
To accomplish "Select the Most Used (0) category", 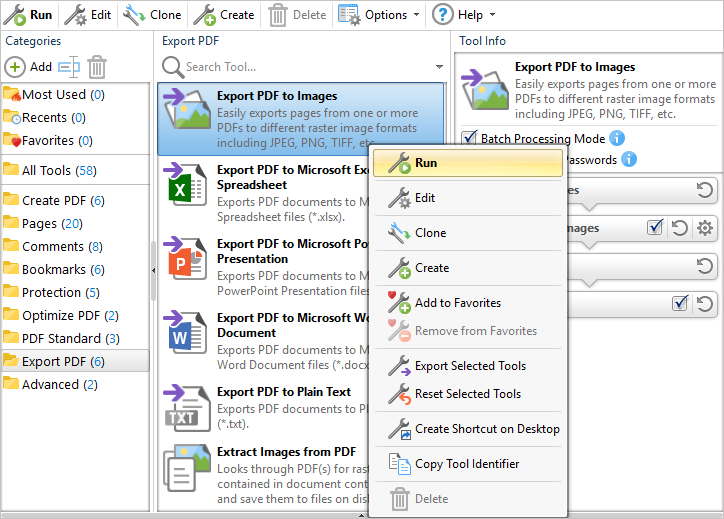I will pos(75,95).
